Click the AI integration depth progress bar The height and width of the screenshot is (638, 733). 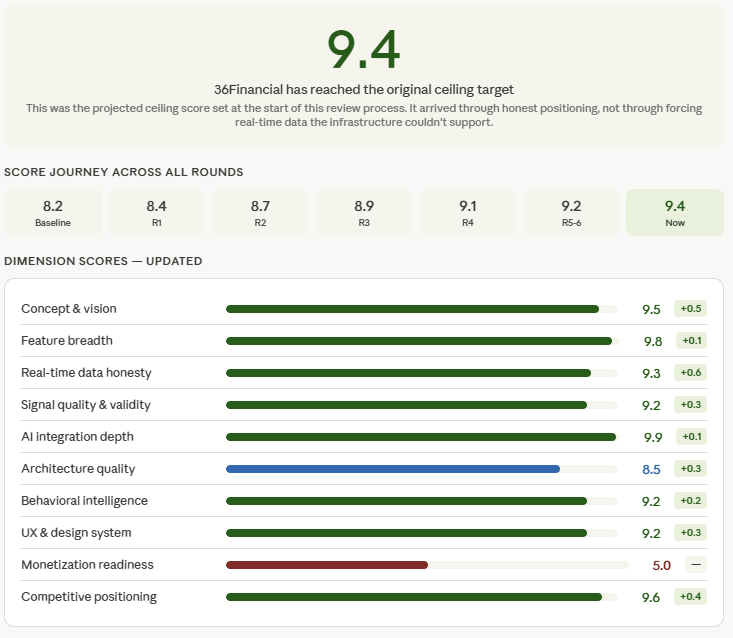click(x=423, y=437)
